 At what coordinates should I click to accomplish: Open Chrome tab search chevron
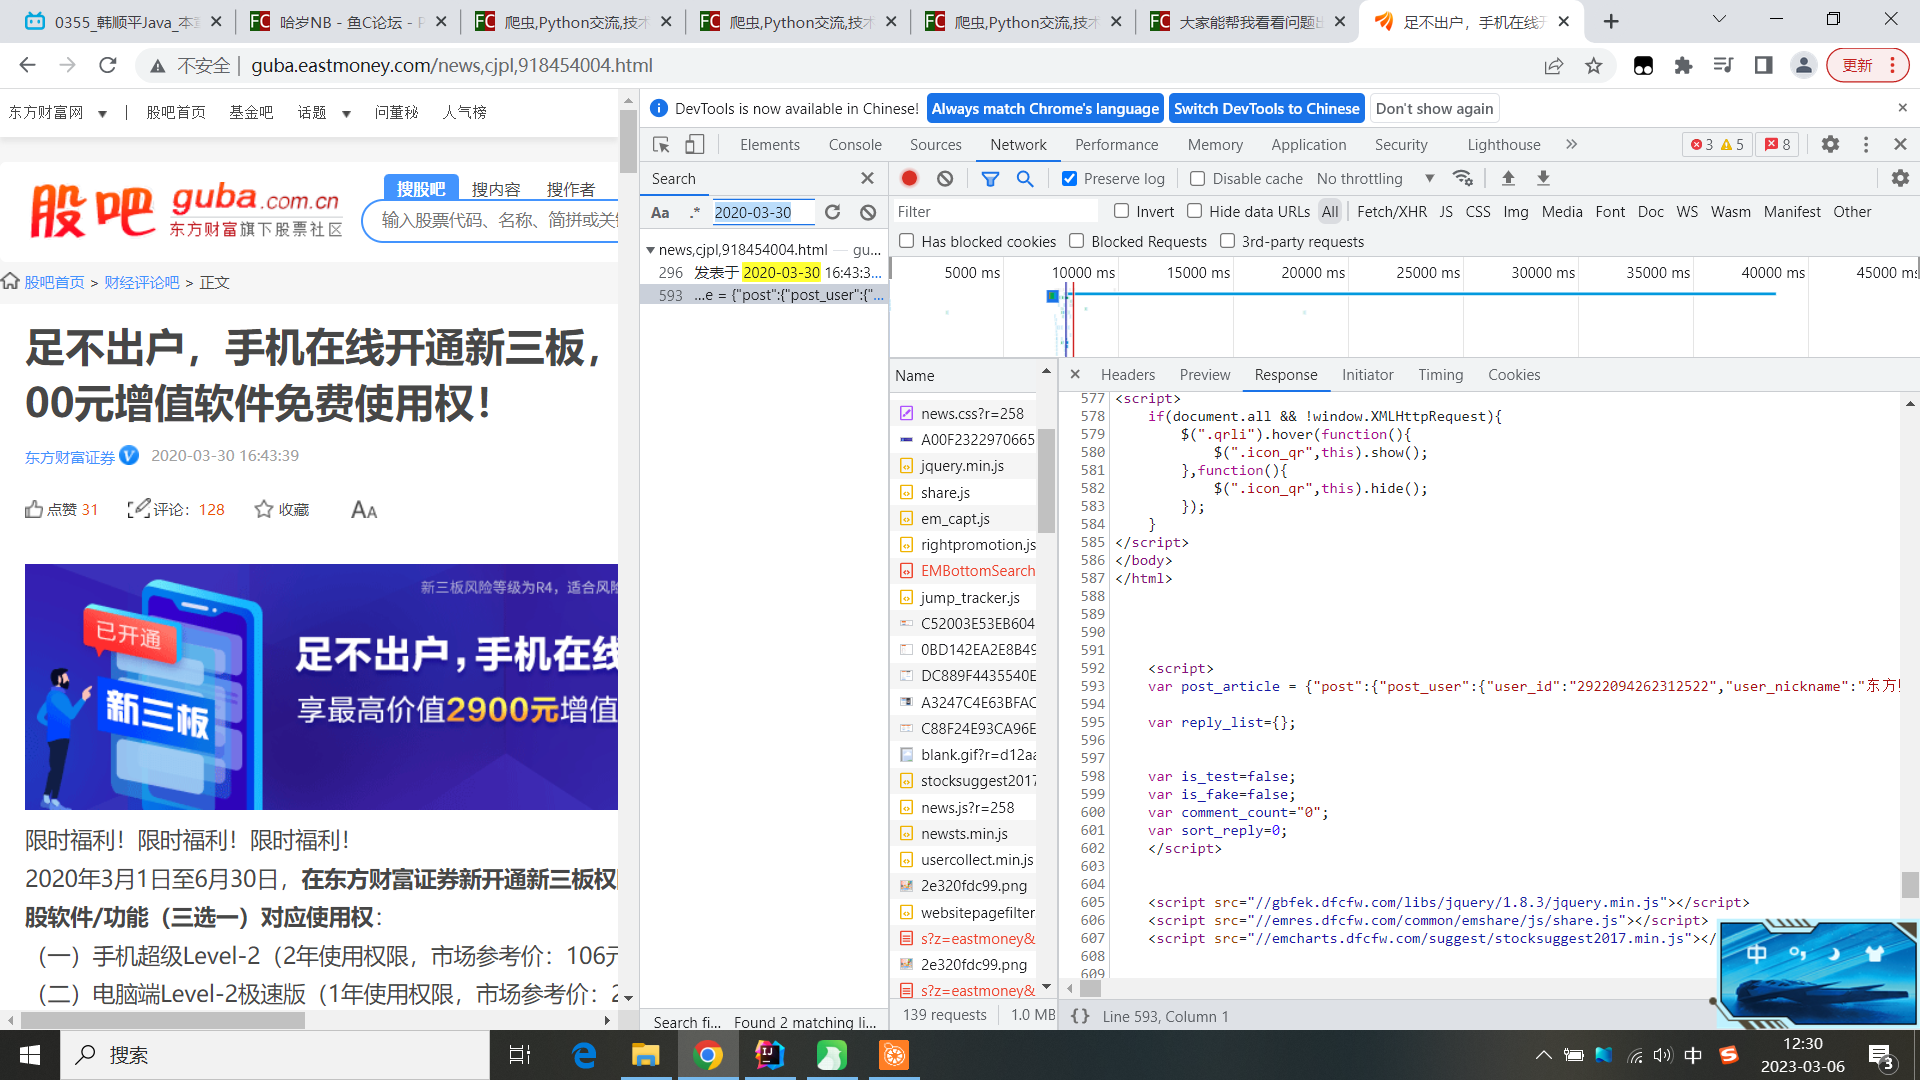click(x=1720, y=20)
